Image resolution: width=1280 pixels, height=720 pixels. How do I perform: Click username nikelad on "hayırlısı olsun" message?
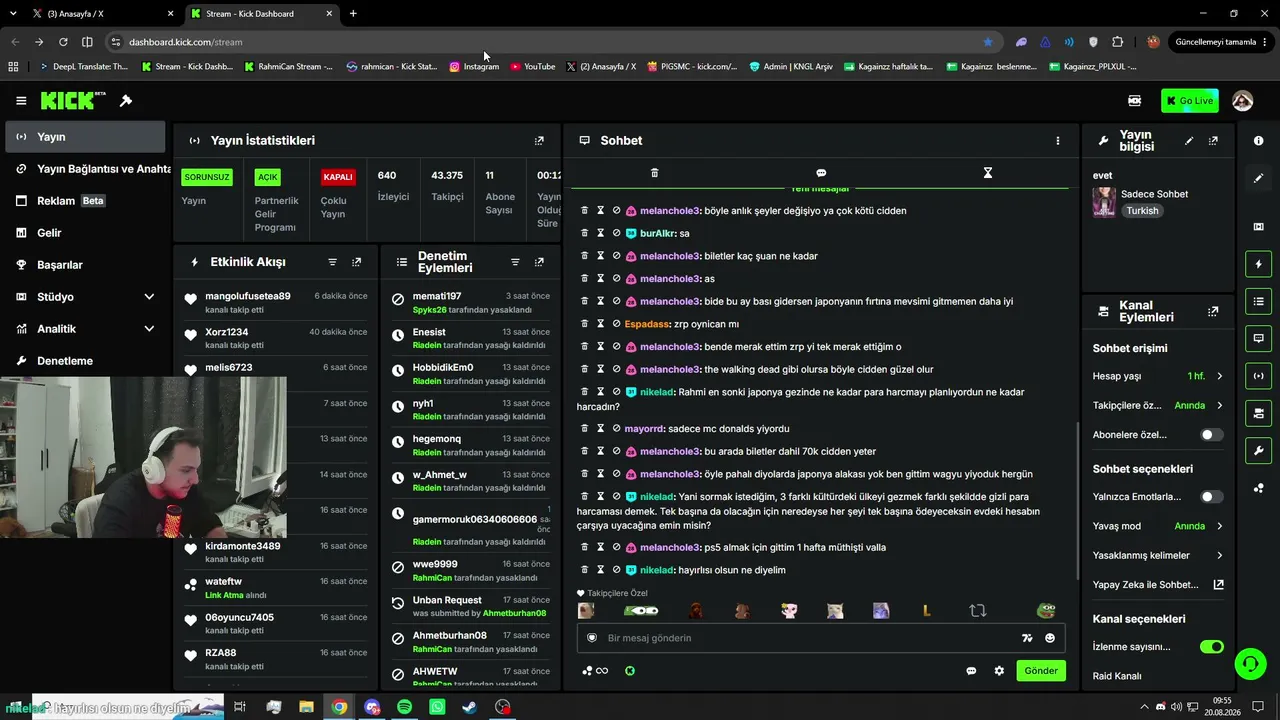(x=656, y=570)
